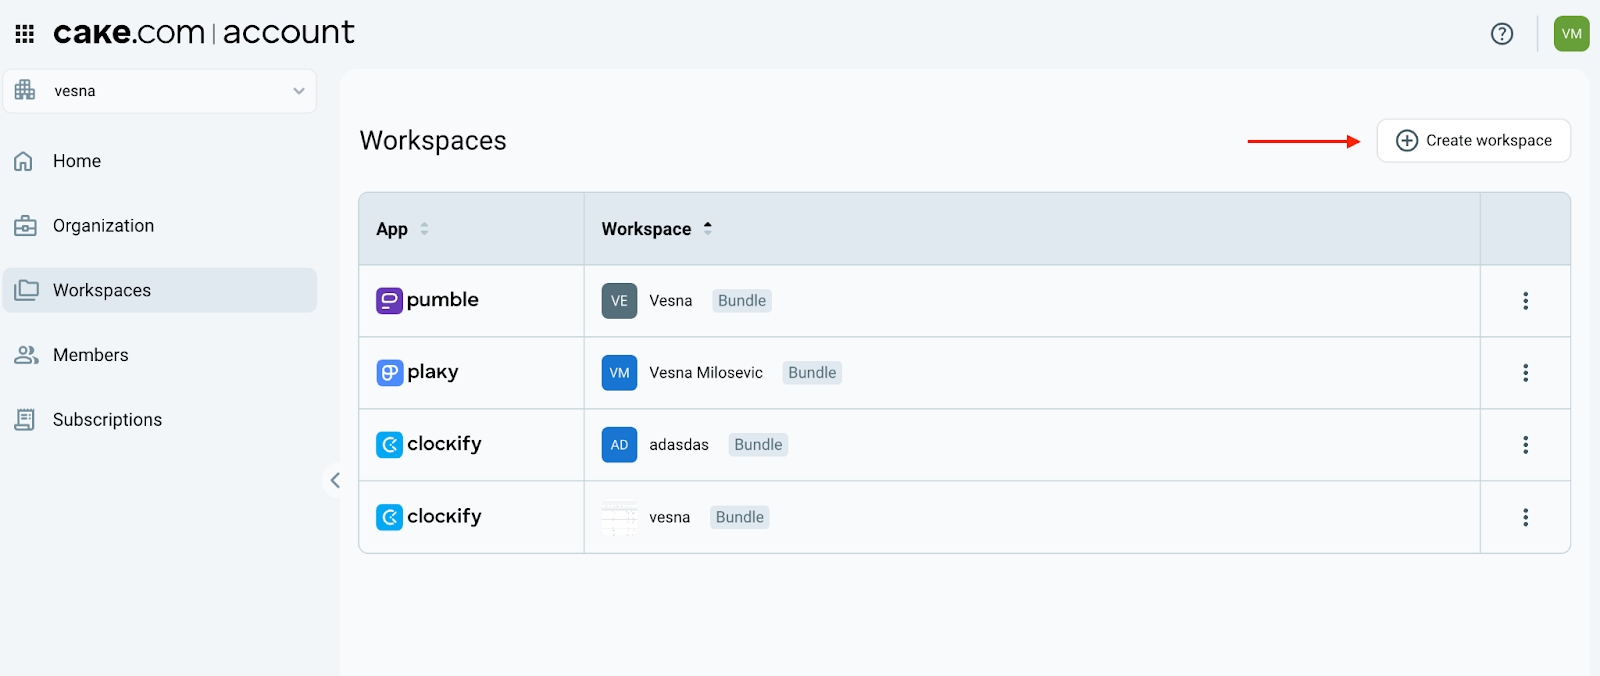Click clockify logo in adasdas row
Screen dimensions: 1600x676
428,444
